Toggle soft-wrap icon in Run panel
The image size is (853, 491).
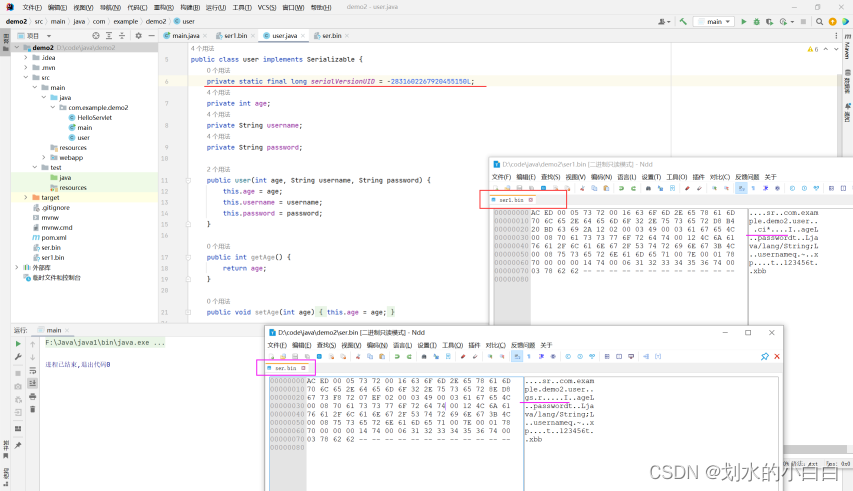point(33,370)
